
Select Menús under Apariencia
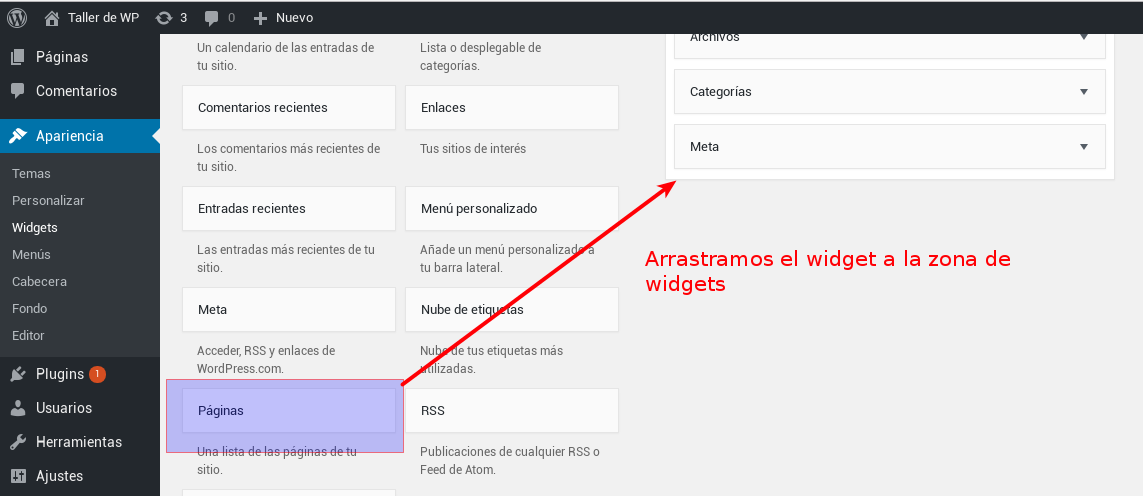point(31,255)
